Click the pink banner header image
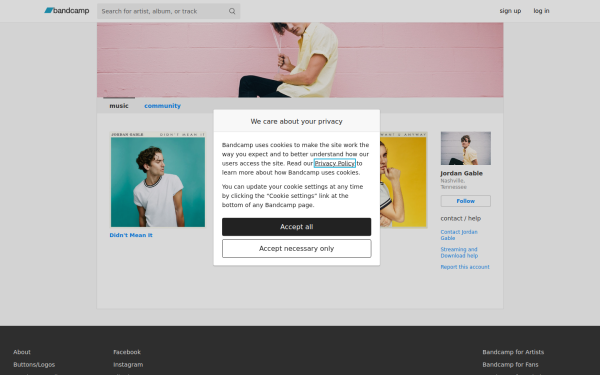600x375 pixels. (x=300, y=60)
